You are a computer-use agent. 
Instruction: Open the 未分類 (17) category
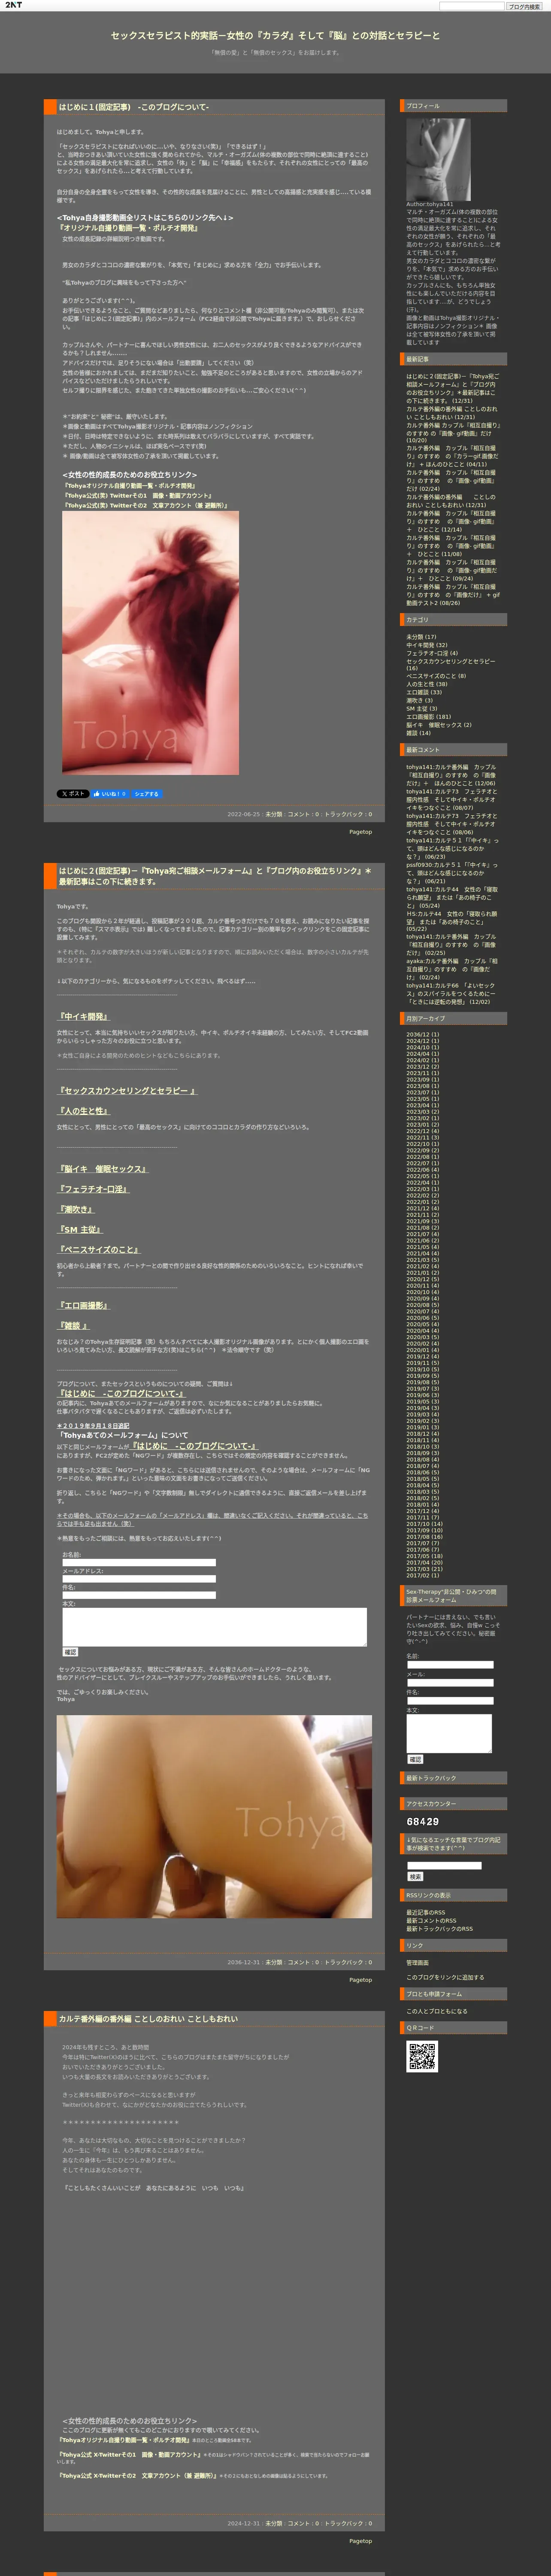pyautogui.click(x=421, y=637)
